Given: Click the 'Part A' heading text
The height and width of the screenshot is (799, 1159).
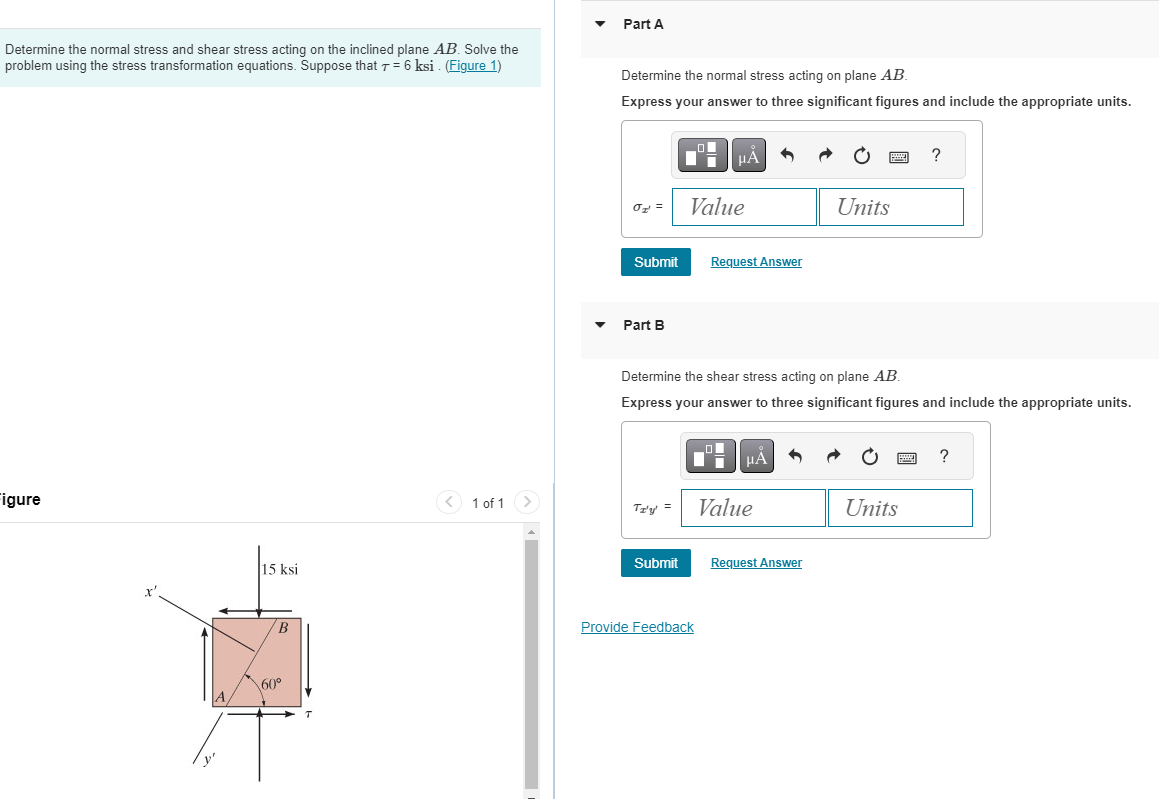Looking at the screenshot, I should coord(643,24).
